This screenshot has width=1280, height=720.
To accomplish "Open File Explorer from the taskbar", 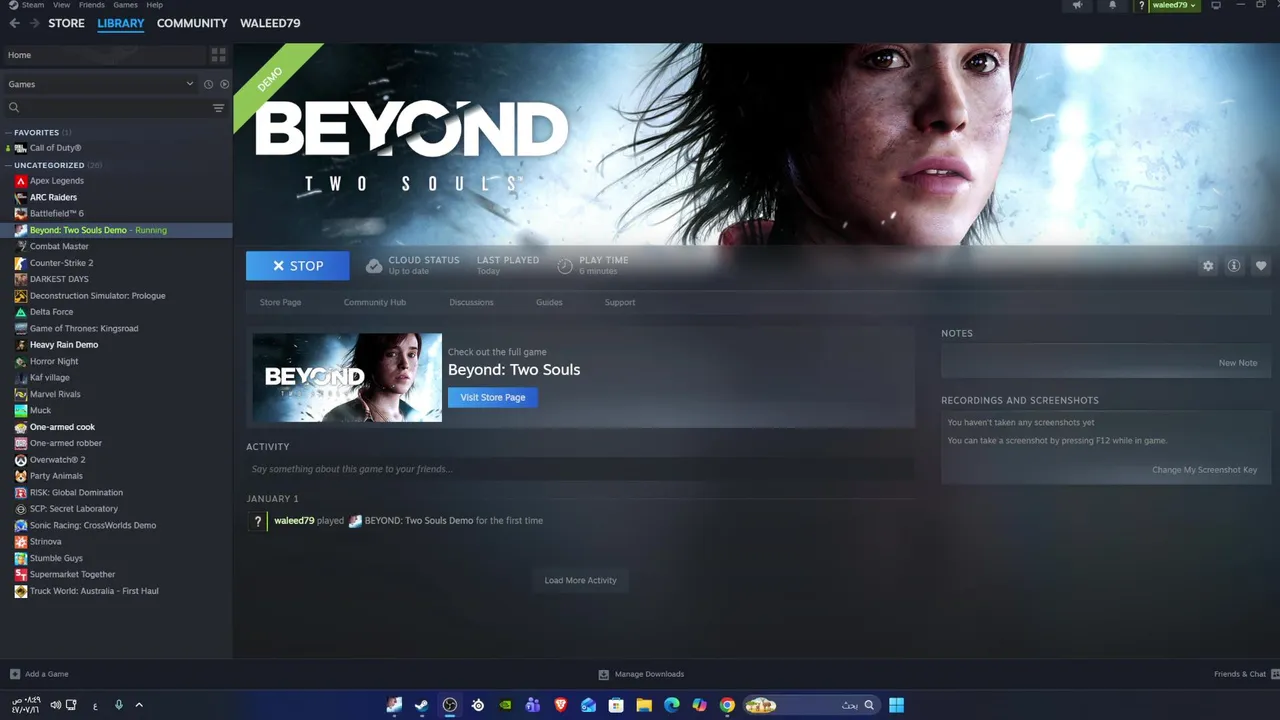I will (x=644, y=705).
